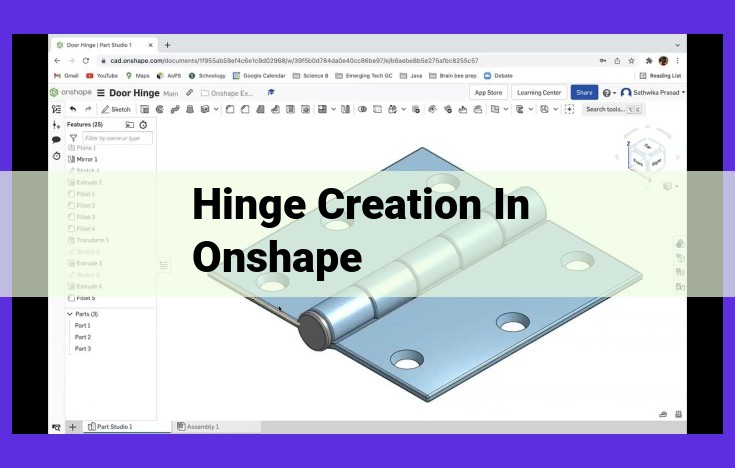Select the Delete face tool
This screenshot has height=468, width=735.
[x=448, y=109]
